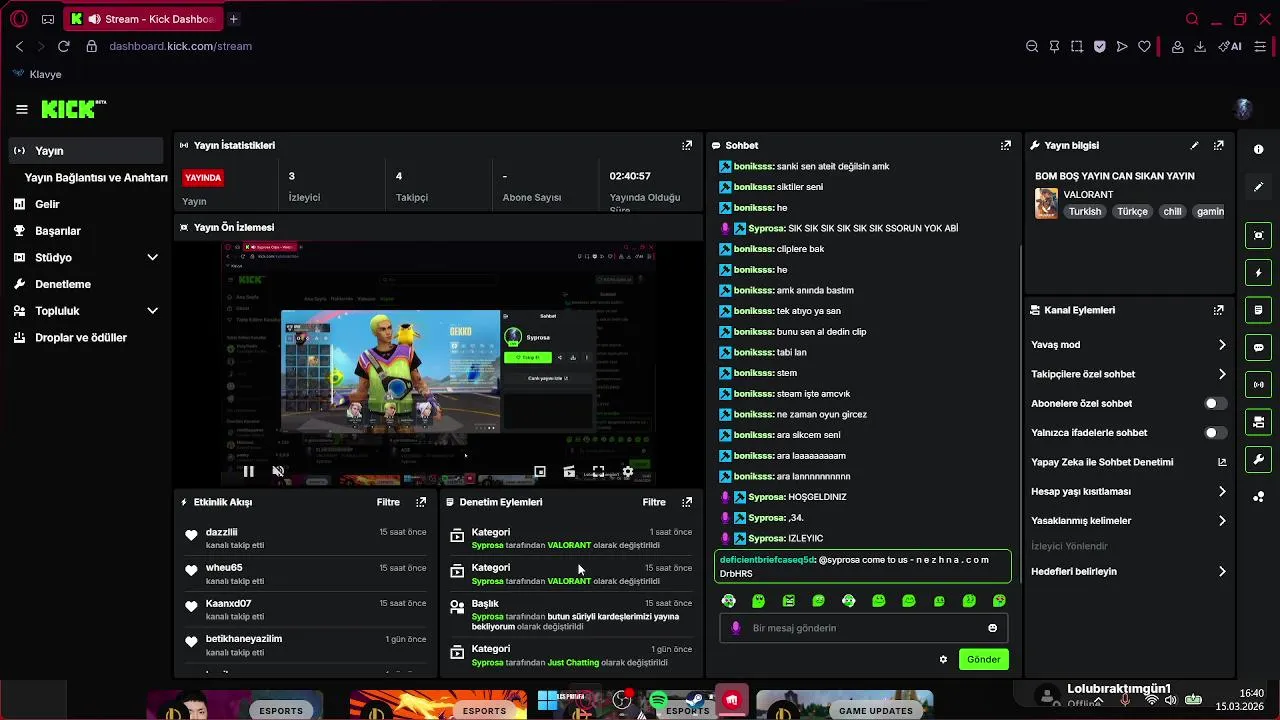The height and width of the screenshot is (720, 1280).
Task: Pop out the Sohbet chat panel
Action: 1006,145
